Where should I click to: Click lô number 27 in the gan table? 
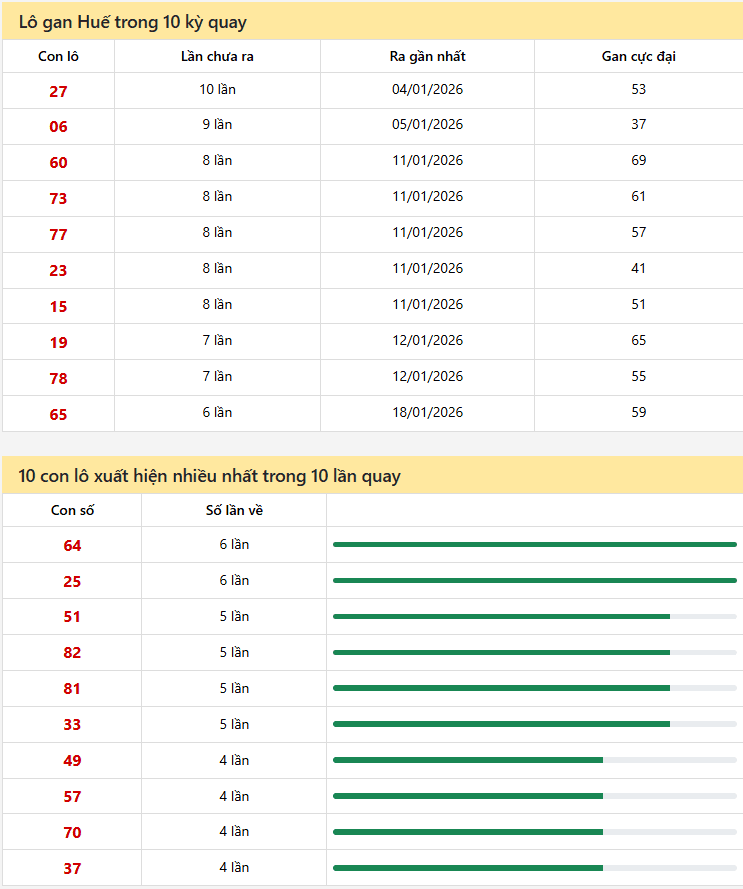coord(58,91)
